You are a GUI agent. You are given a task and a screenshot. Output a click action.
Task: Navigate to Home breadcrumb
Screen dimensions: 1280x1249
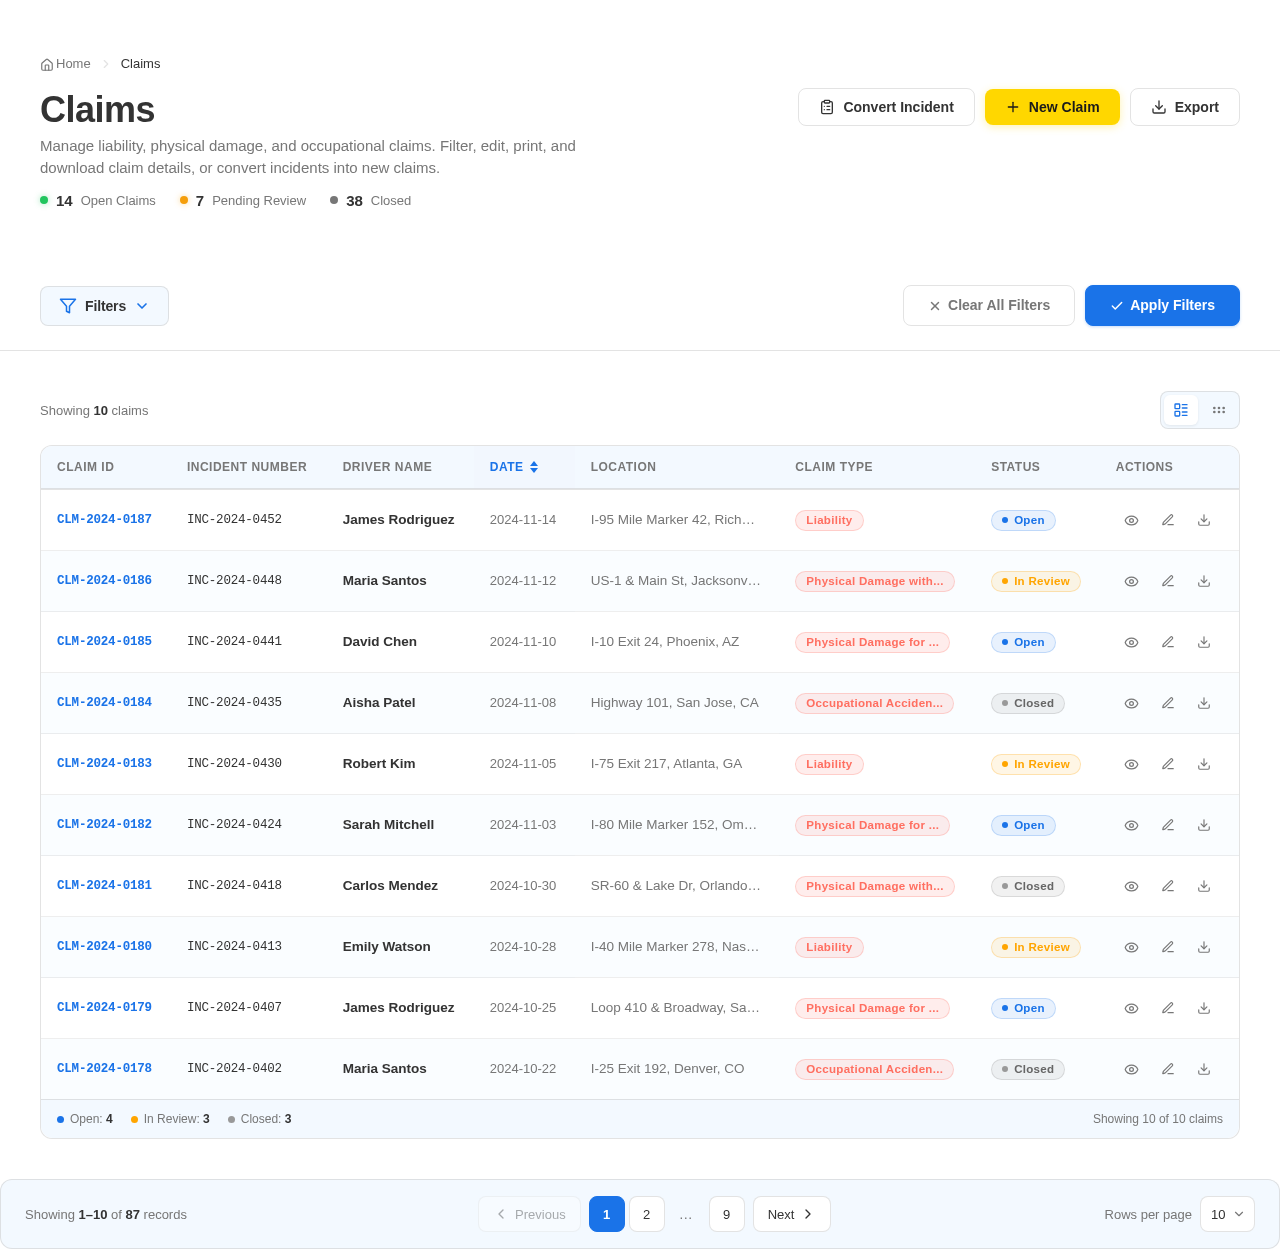(x=66, y=64)
